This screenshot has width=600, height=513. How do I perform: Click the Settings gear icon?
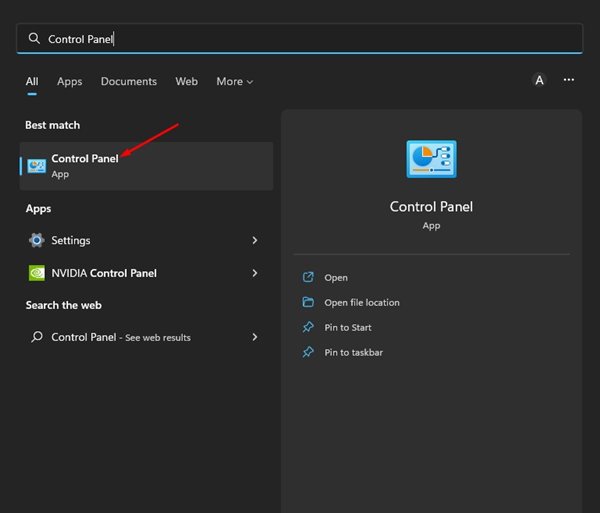click(37, 240)
